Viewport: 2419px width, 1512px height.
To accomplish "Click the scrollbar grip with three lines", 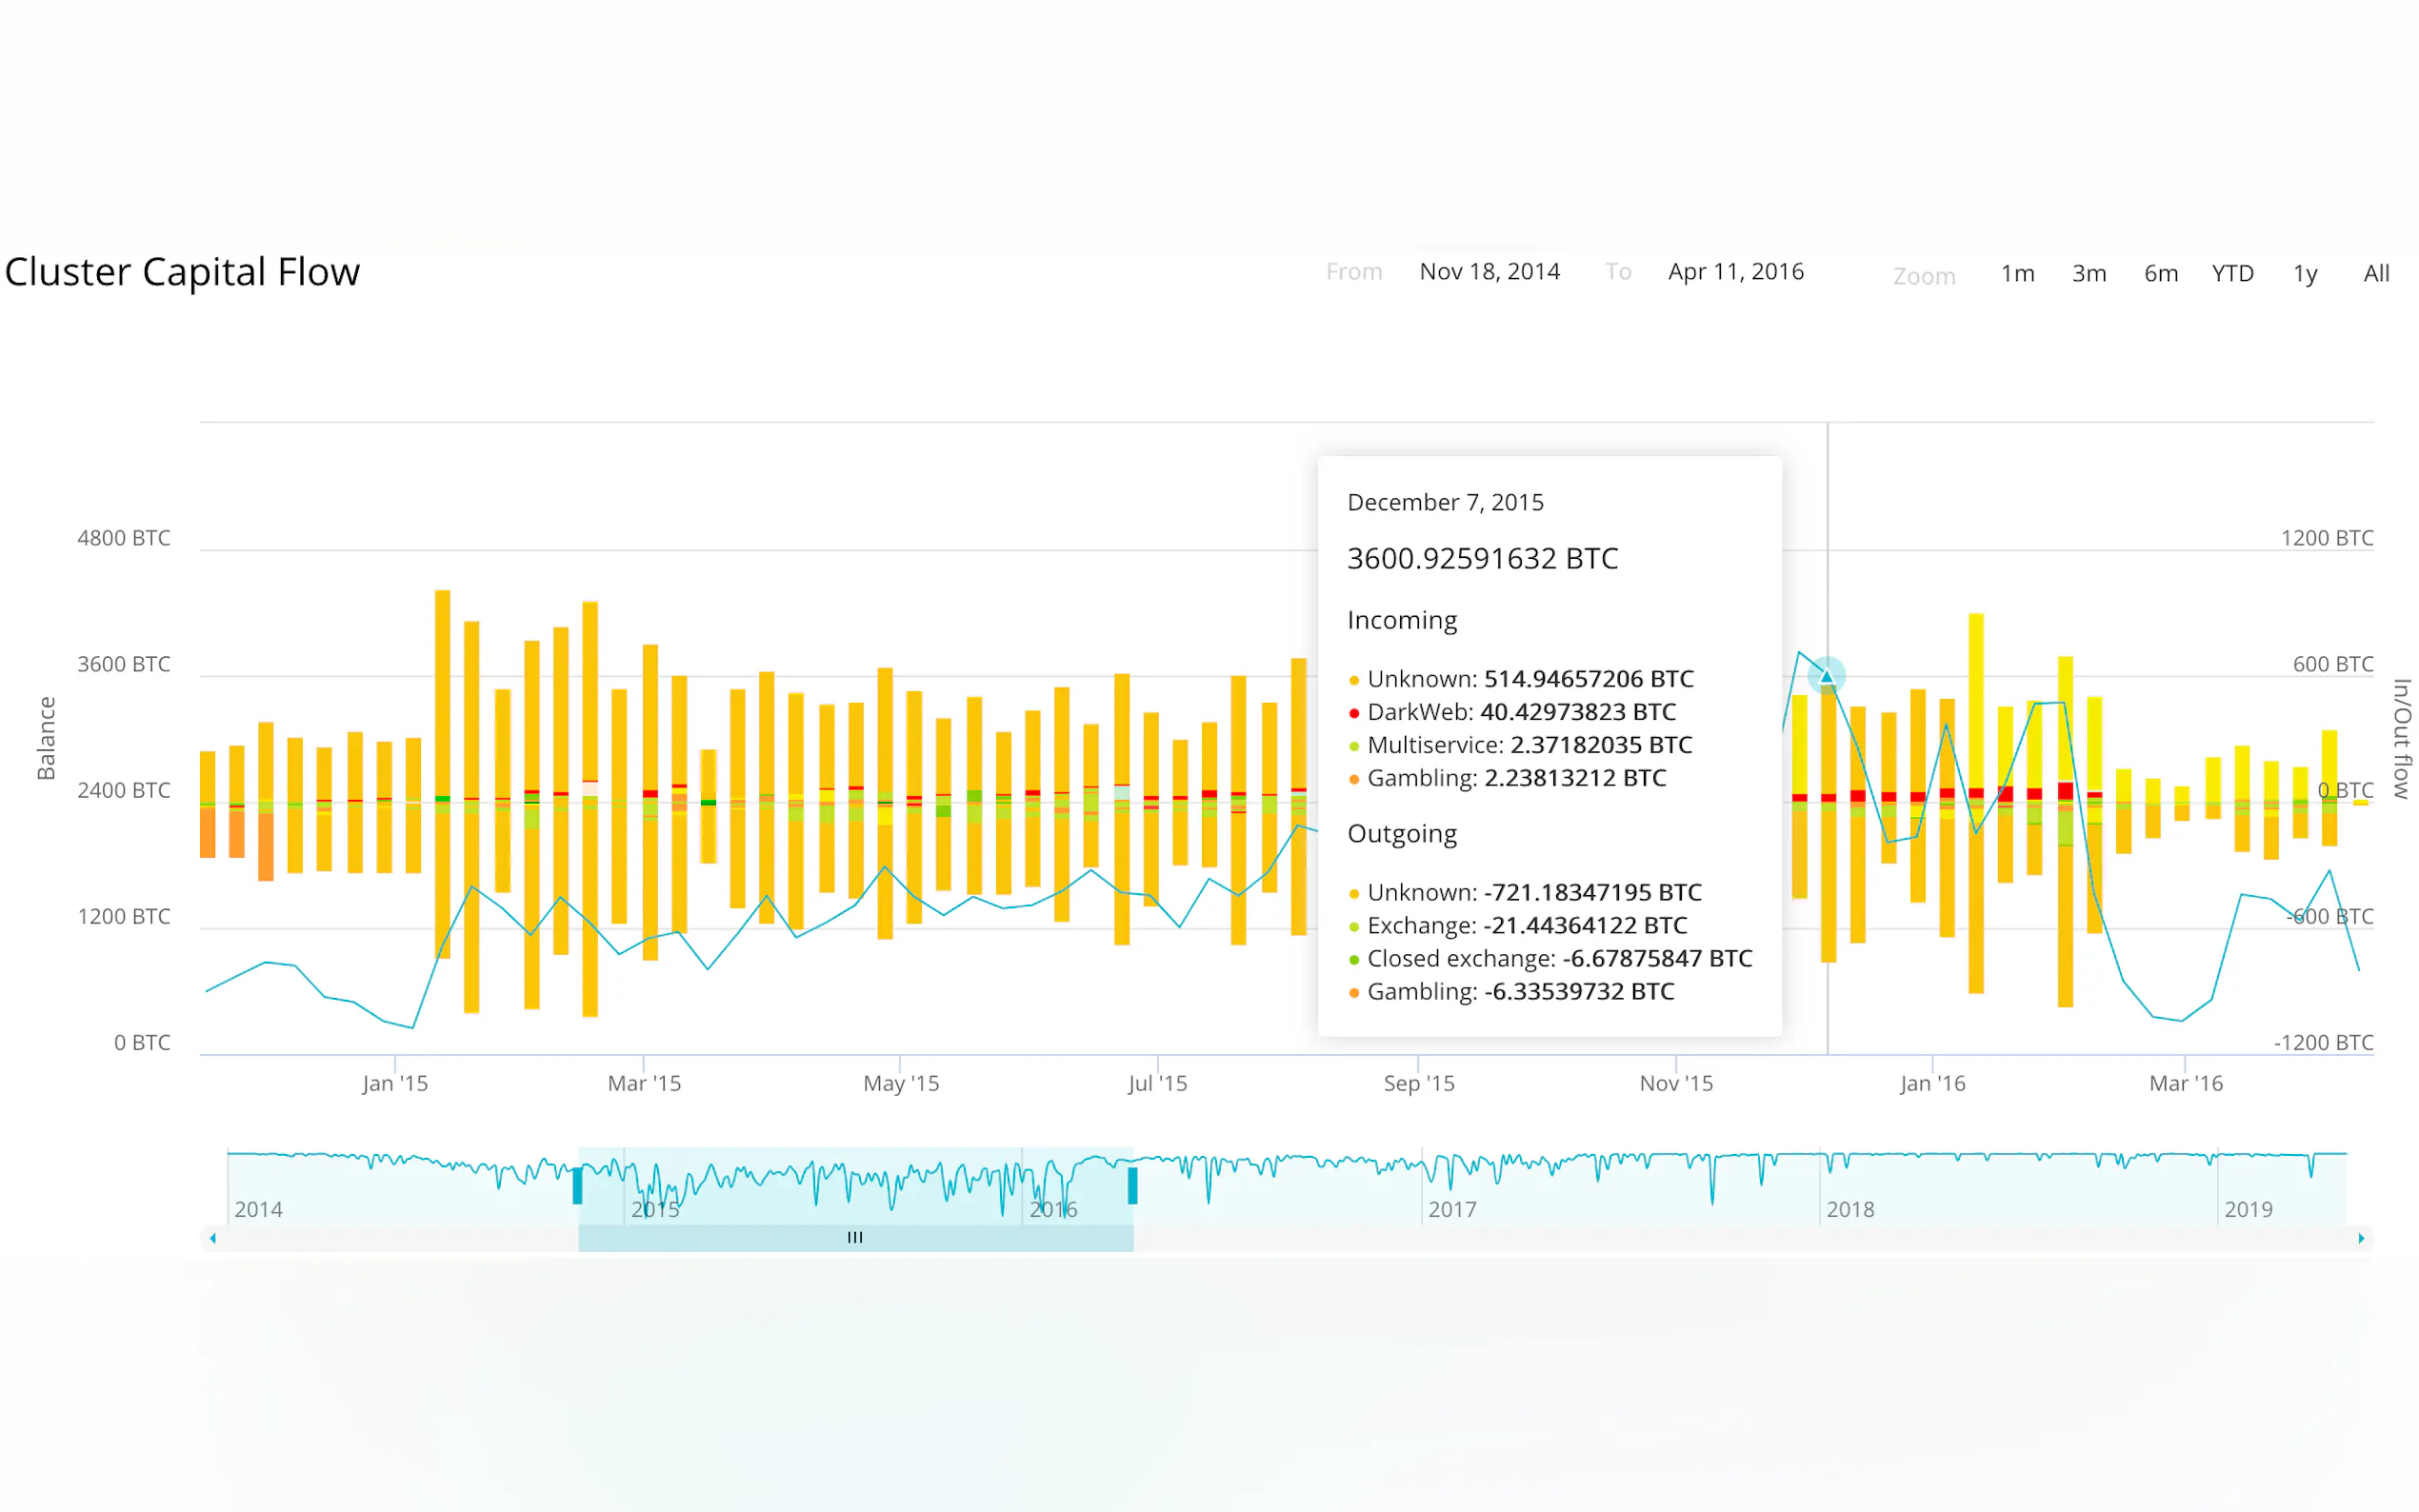I will 855,1238.
